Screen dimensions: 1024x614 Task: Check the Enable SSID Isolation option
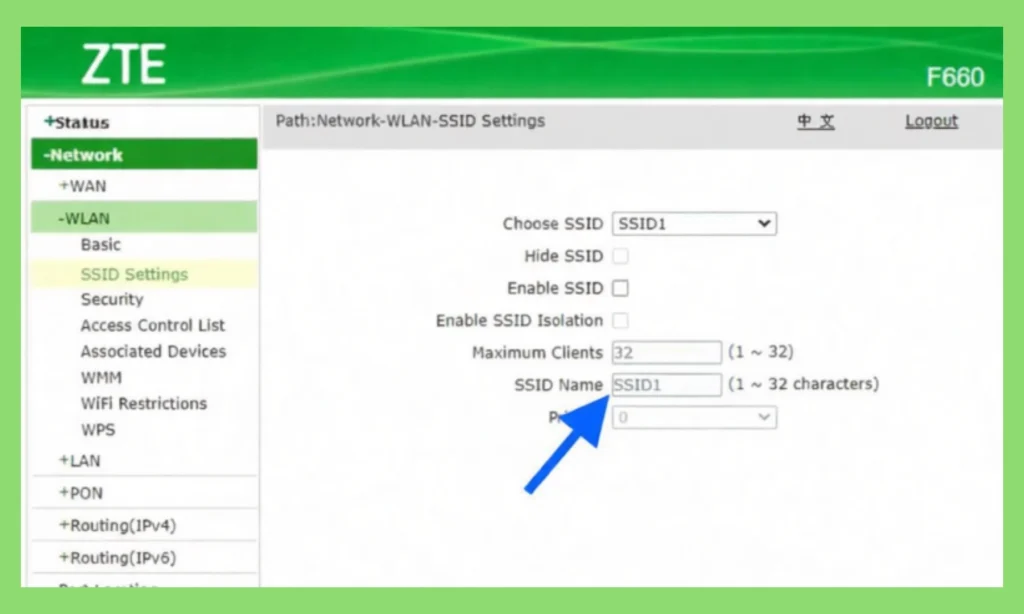click(x=621, y=320)
